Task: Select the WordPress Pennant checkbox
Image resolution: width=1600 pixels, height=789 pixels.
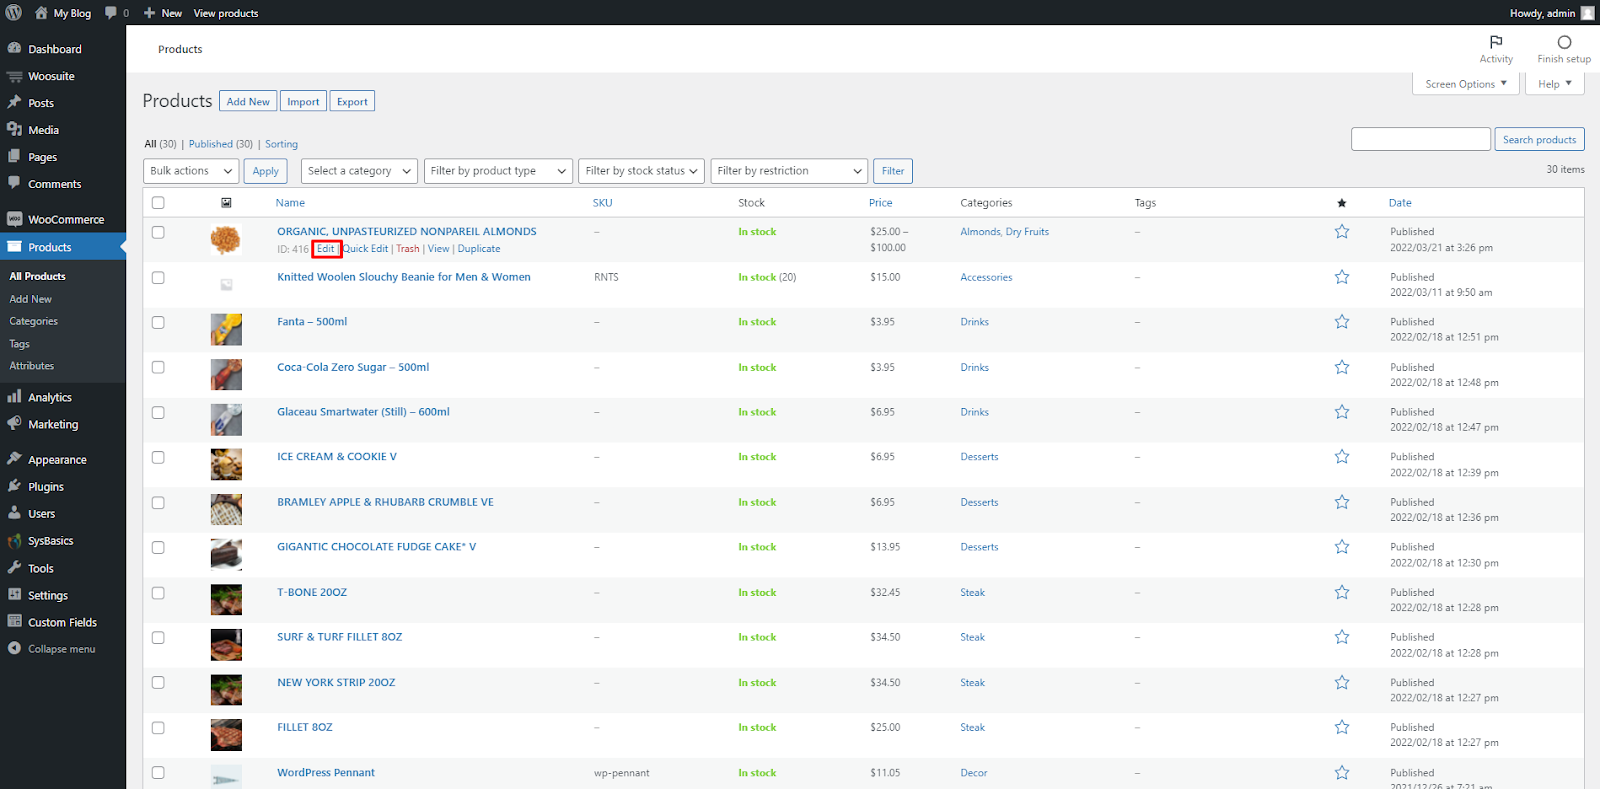Action: [158, 772]
